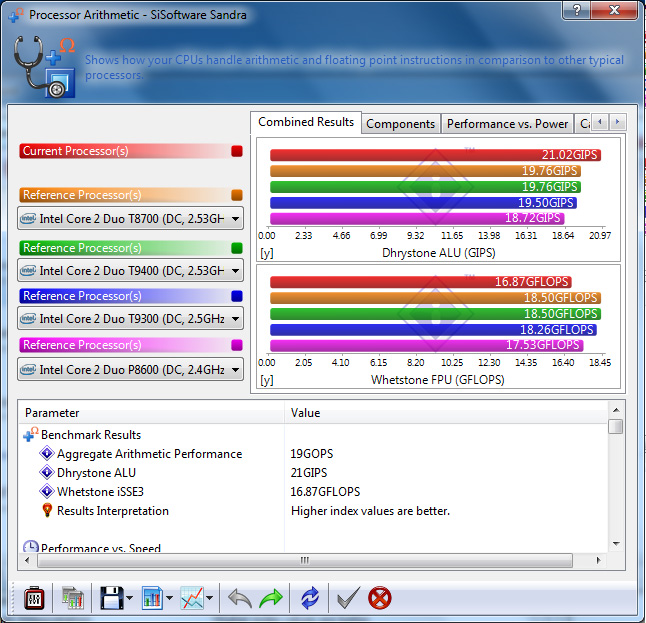
Task: Click the orange 19.76GIPS Dhrystone bar
Action: point(425,171)
